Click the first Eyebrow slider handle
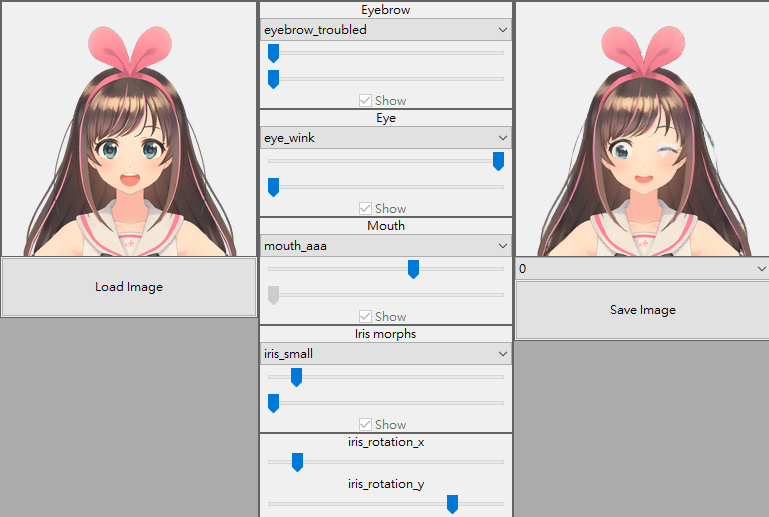This screenshot has width=769, height=517. (274, 53)
